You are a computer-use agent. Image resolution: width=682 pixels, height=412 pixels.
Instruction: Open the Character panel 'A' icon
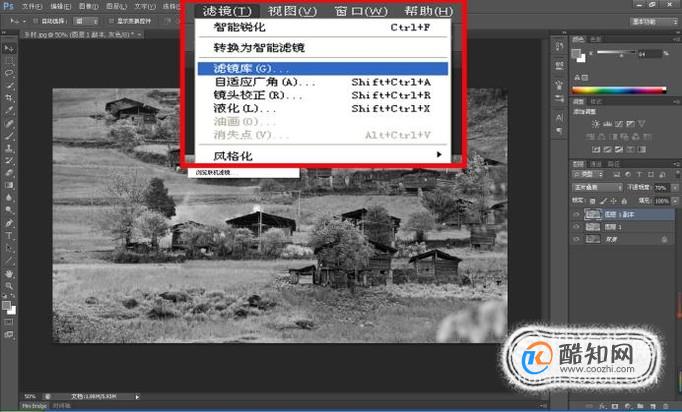(559, 117)
